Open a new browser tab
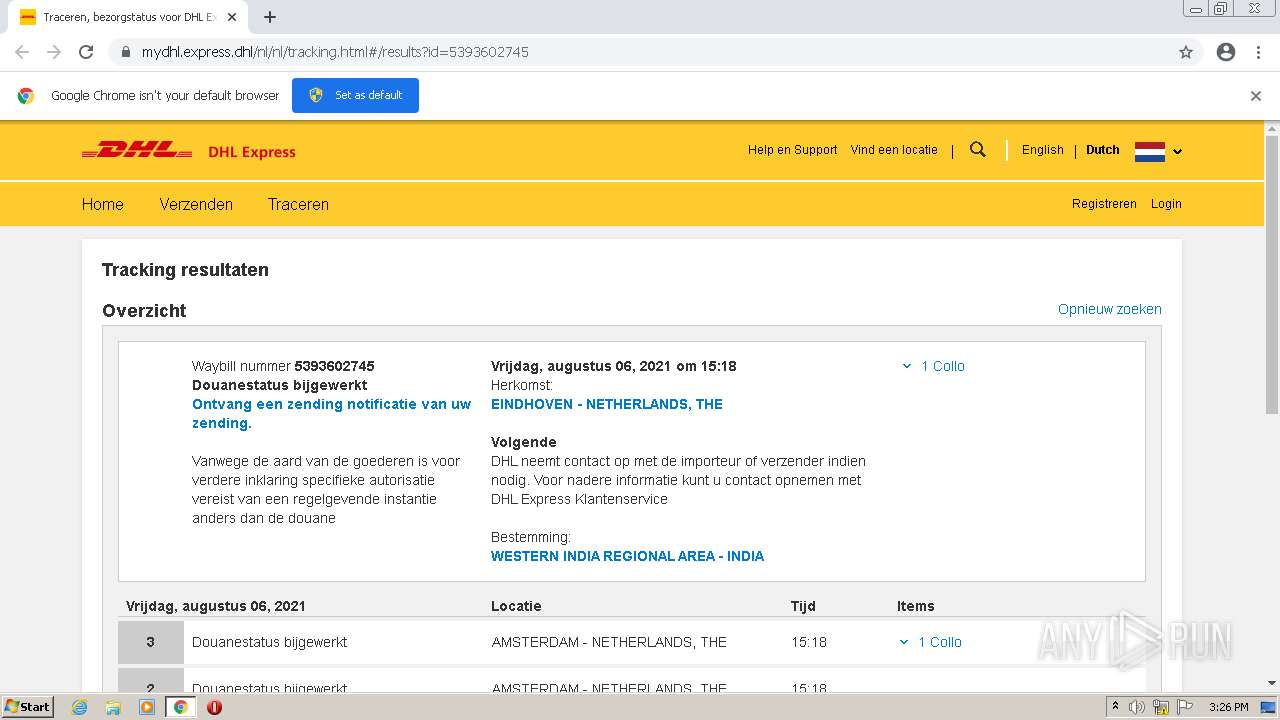The image size is (1280, 720). click(x=270, y=17)
